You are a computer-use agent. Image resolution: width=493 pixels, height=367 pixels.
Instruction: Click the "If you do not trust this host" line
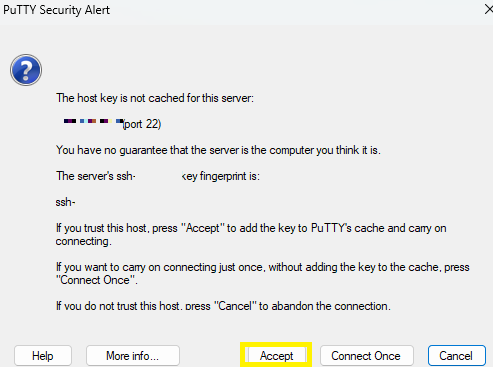tap(223, 306)
